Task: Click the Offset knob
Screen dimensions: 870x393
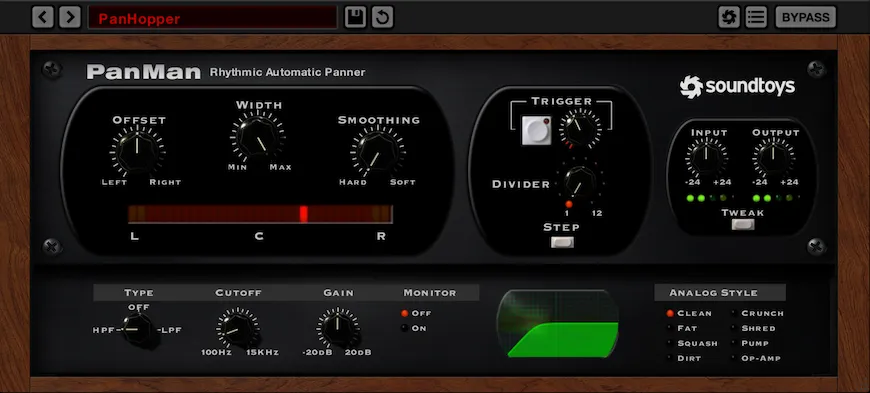Action: coord(137,152)
